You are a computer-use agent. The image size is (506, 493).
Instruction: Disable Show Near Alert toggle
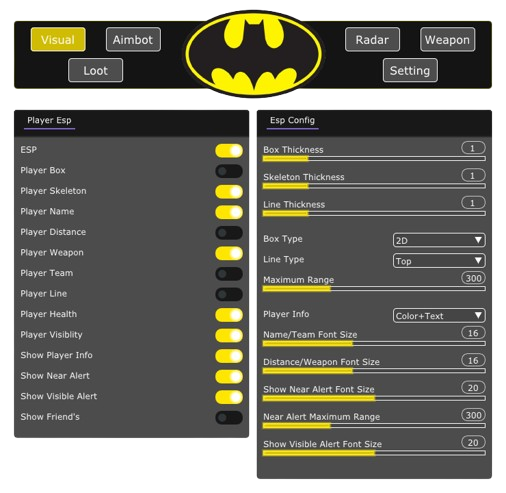coord(229,376)
